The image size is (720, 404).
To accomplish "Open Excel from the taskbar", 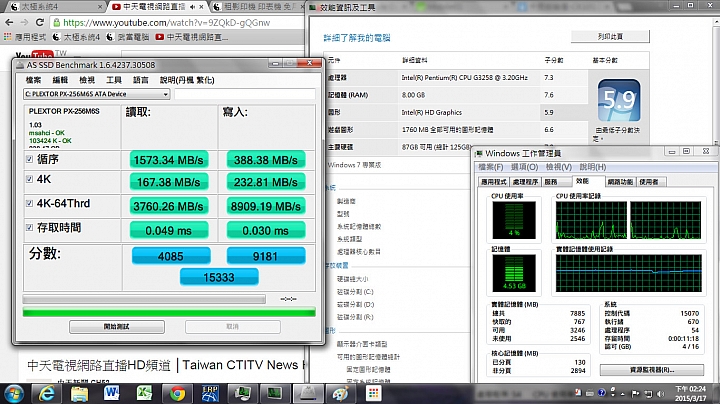I will [x=144, y=393].
